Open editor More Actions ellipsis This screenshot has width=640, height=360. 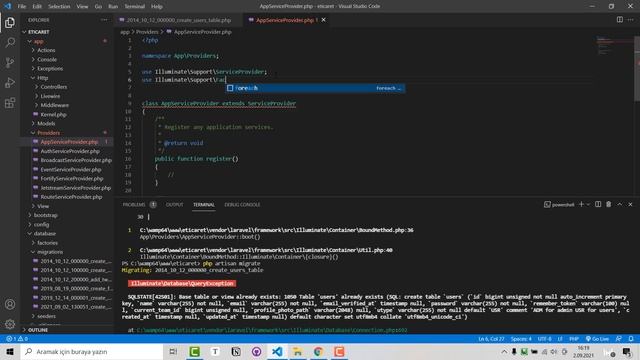(x=631, y=20)
